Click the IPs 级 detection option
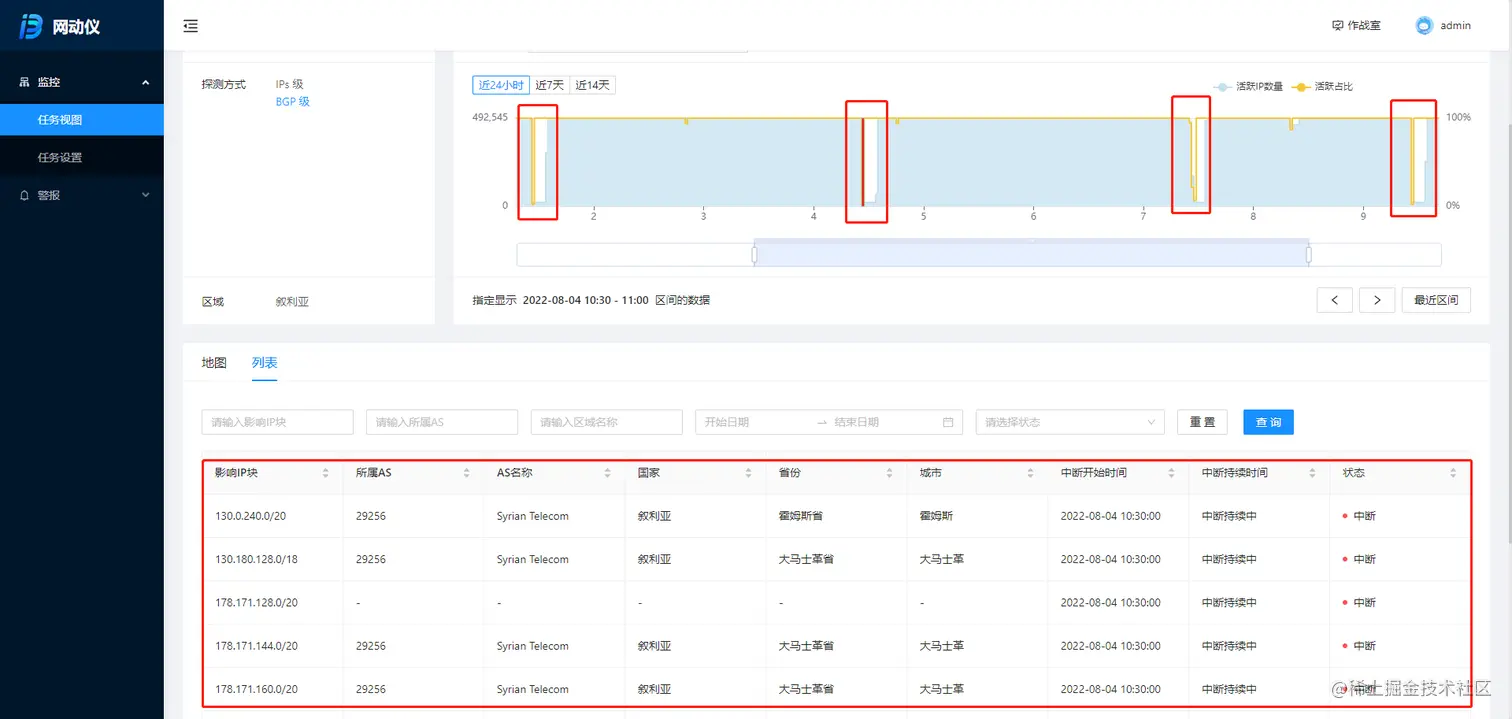Image resolution: width=1512 pixels, height=719 pixels. (290, 84)
